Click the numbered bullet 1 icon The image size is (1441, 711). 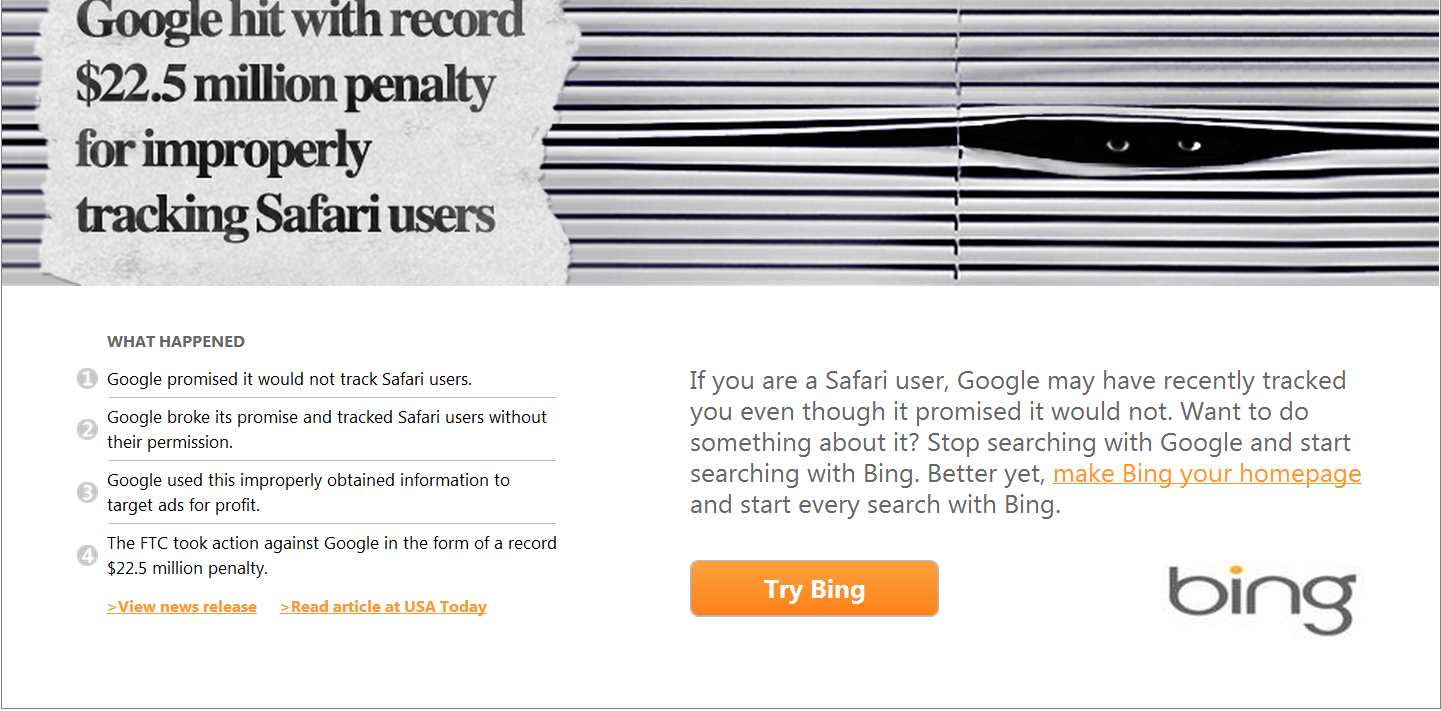click(87, 379)
